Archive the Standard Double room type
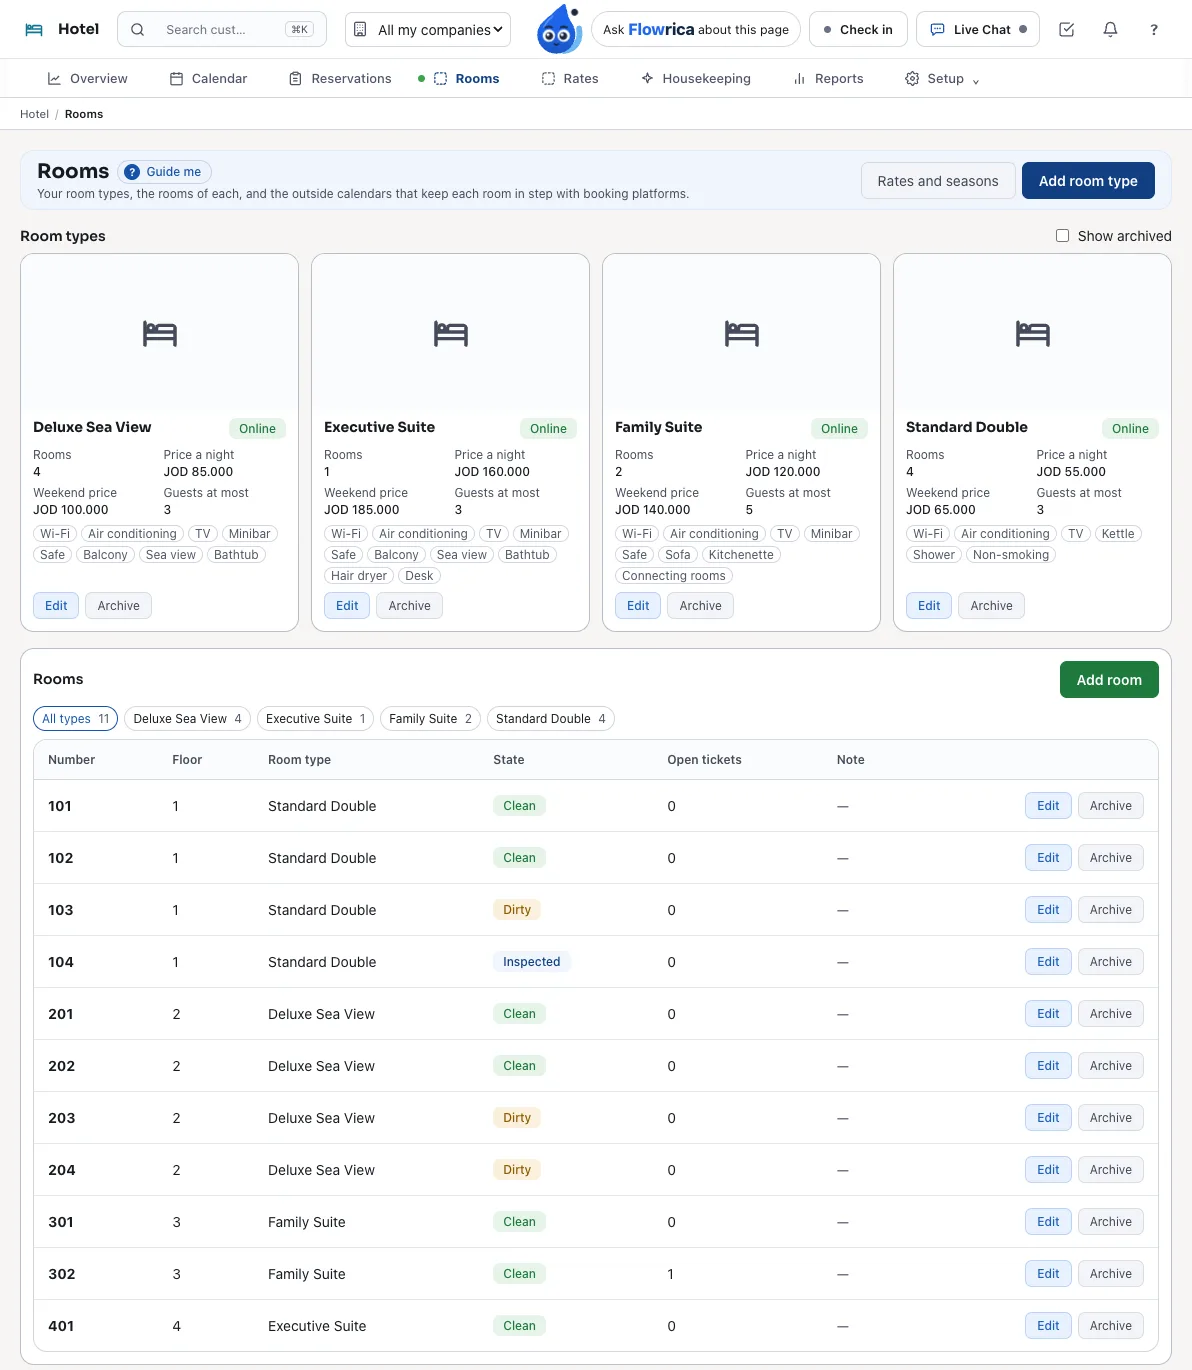This screenshot has width=1192, height=1370. [991, 606]
